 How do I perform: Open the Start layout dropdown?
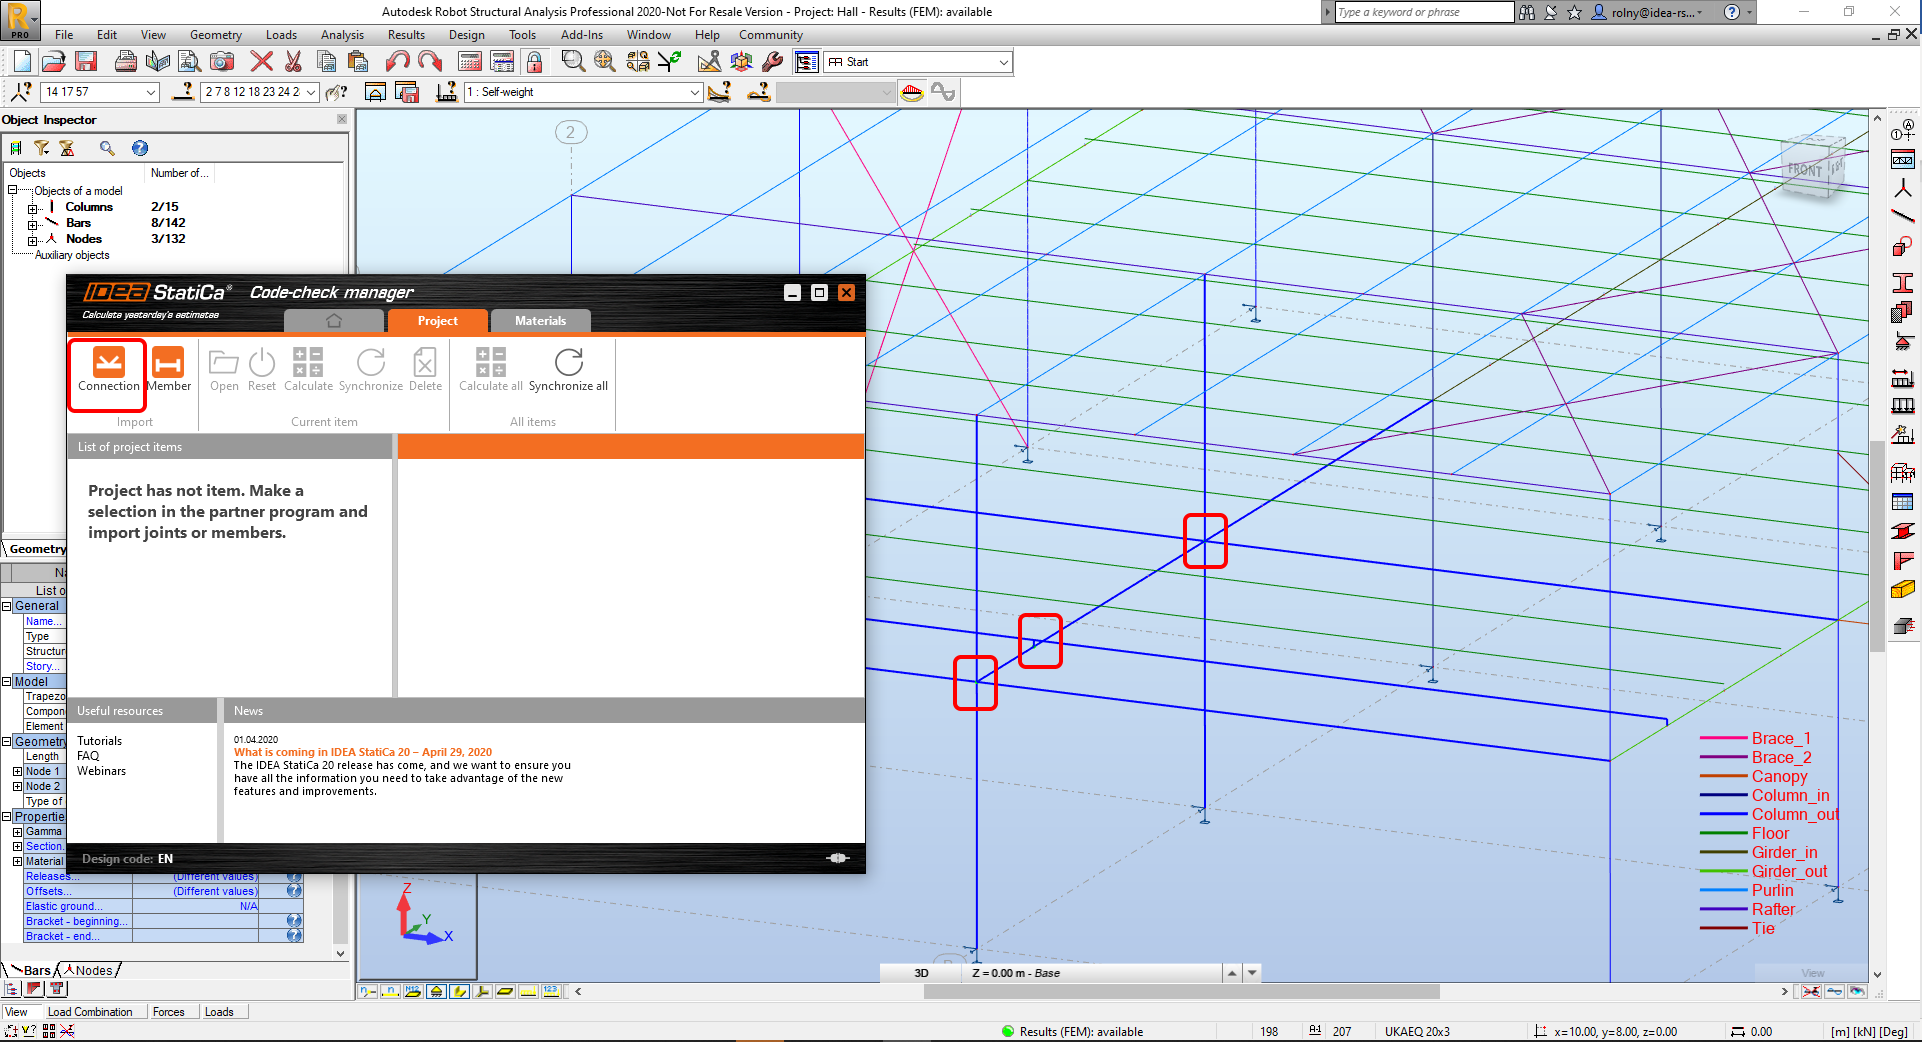(x=1003, y=62)
